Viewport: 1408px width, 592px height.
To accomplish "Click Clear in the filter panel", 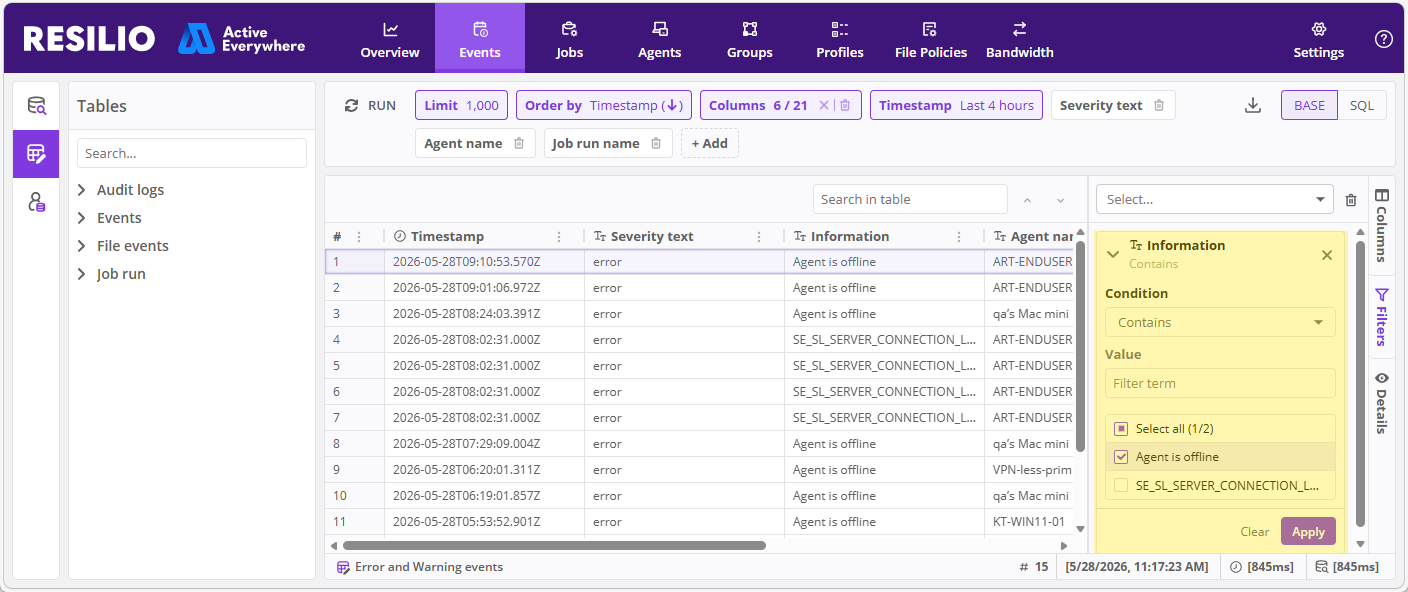I will [1255, 532].
